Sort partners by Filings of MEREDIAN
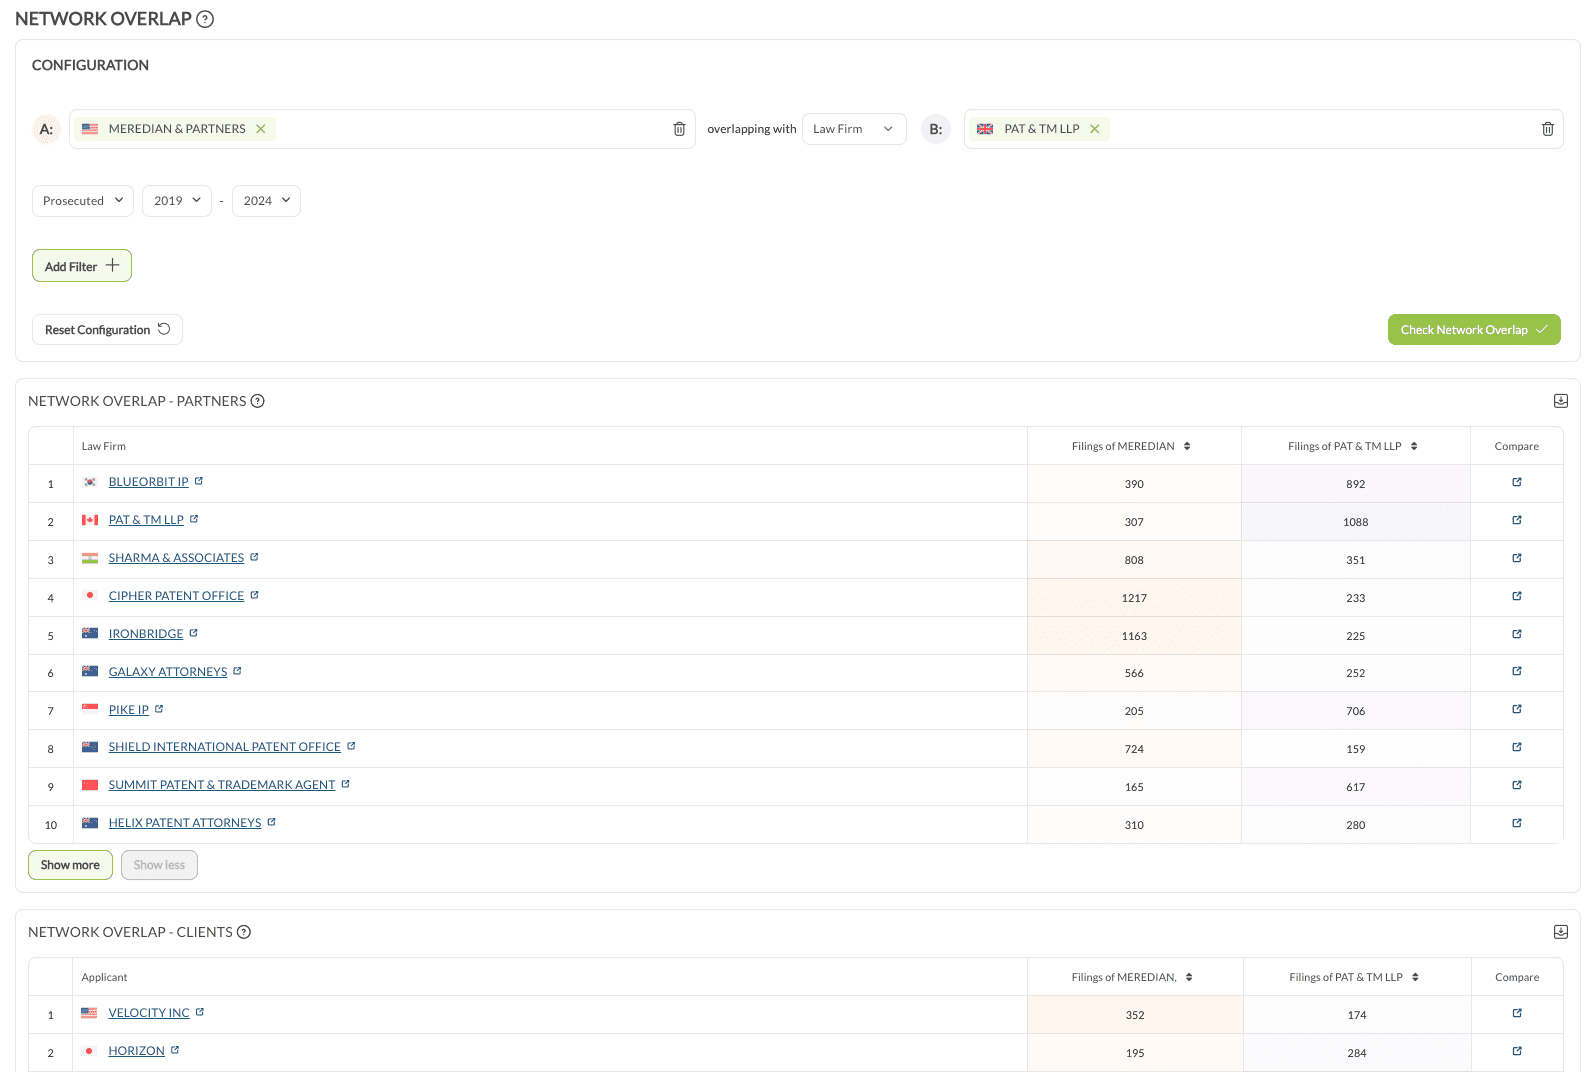 click(1187, 446)
